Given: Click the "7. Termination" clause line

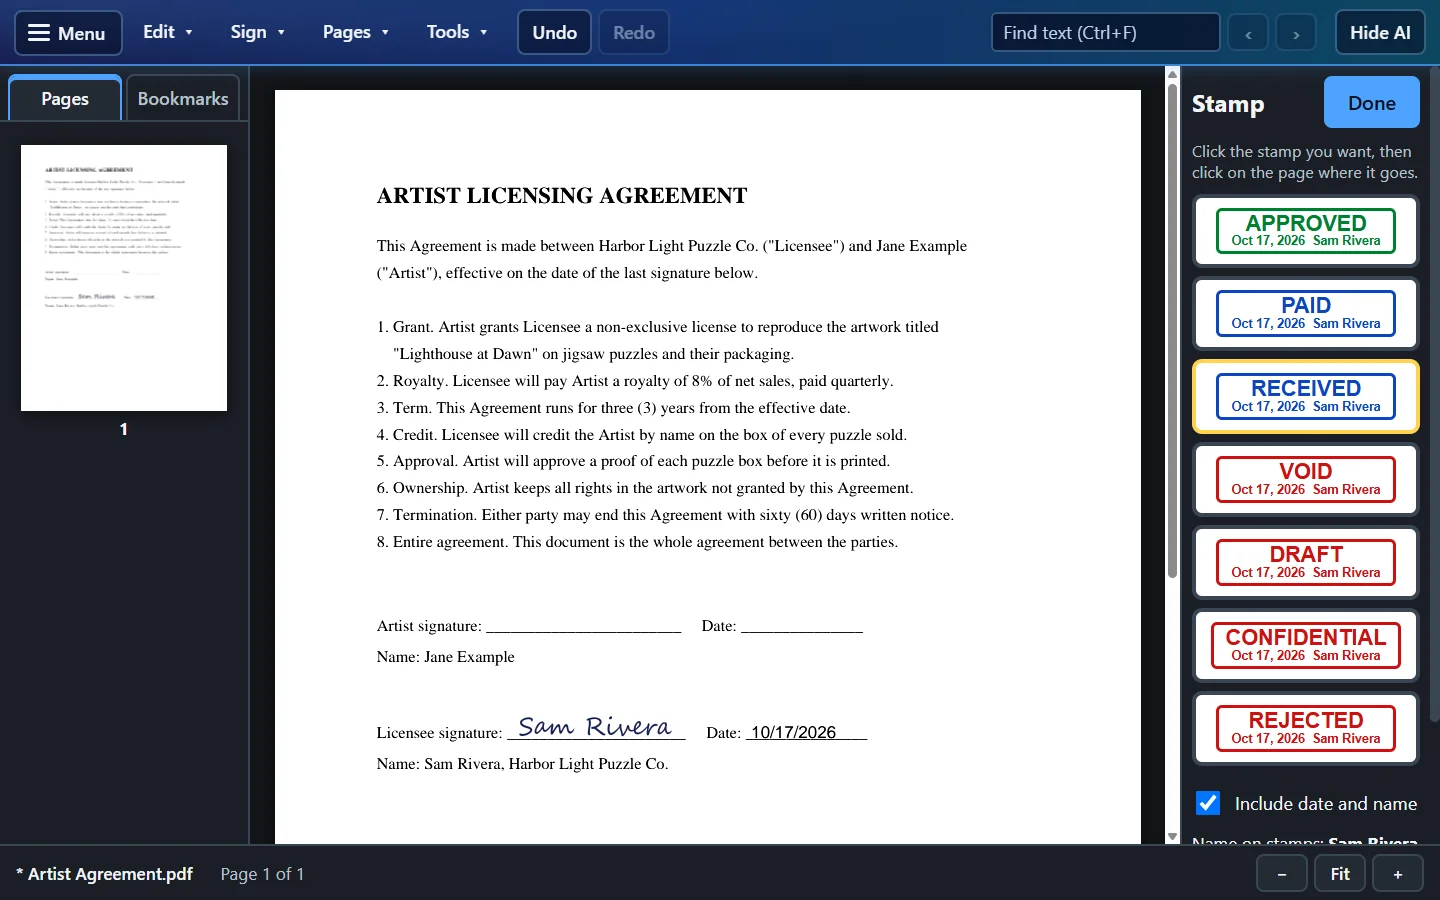Looking at the screenshot, I should coord(665,515).
